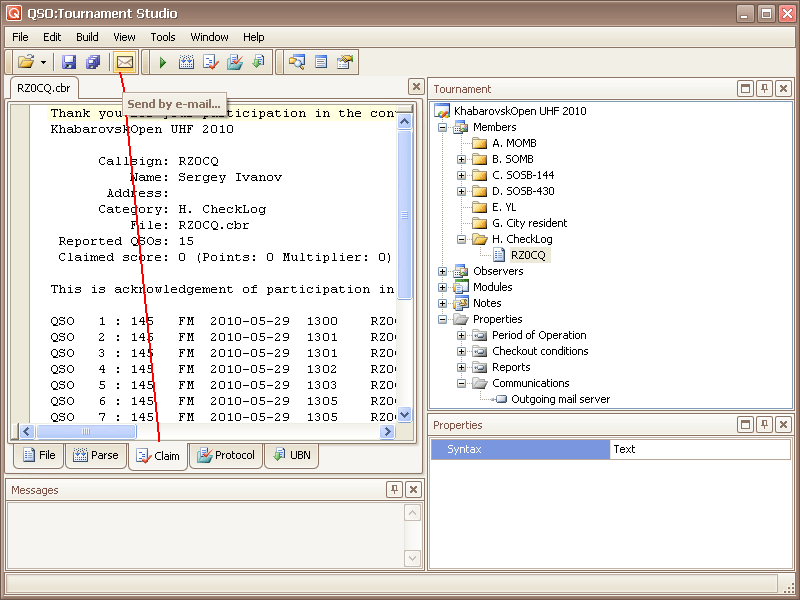
Task: Select Outgoing mail server tree item
Action: pos(560,399)
